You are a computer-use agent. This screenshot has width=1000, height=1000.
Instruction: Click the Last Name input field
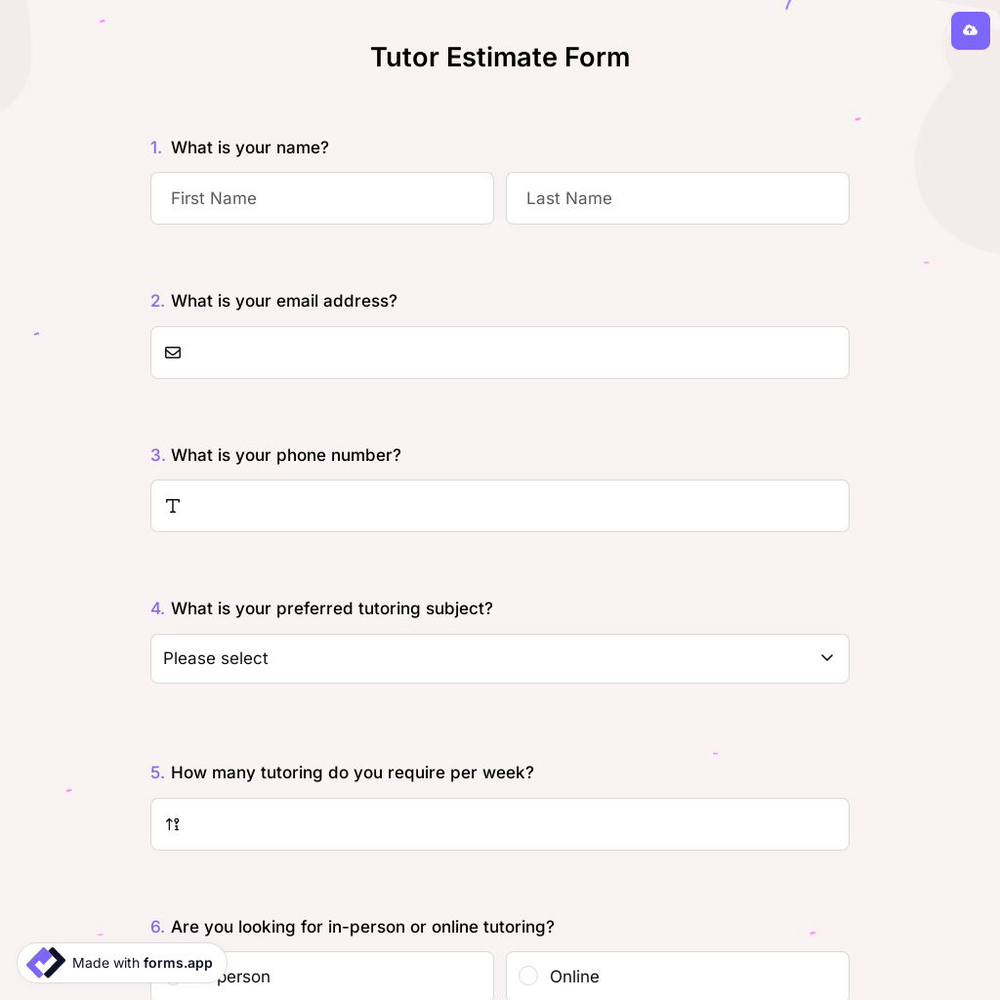point(678,198)
